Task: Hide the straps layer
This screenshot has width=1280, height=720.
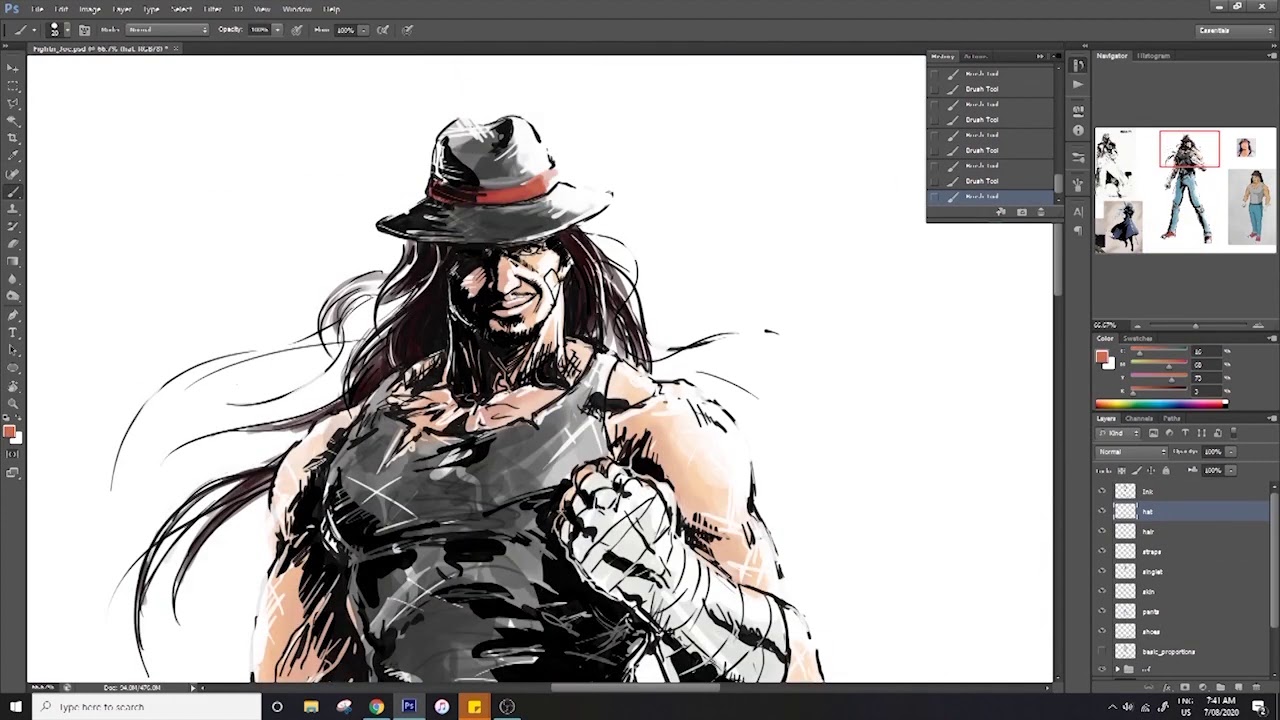Action: [x=1102, y=551]
